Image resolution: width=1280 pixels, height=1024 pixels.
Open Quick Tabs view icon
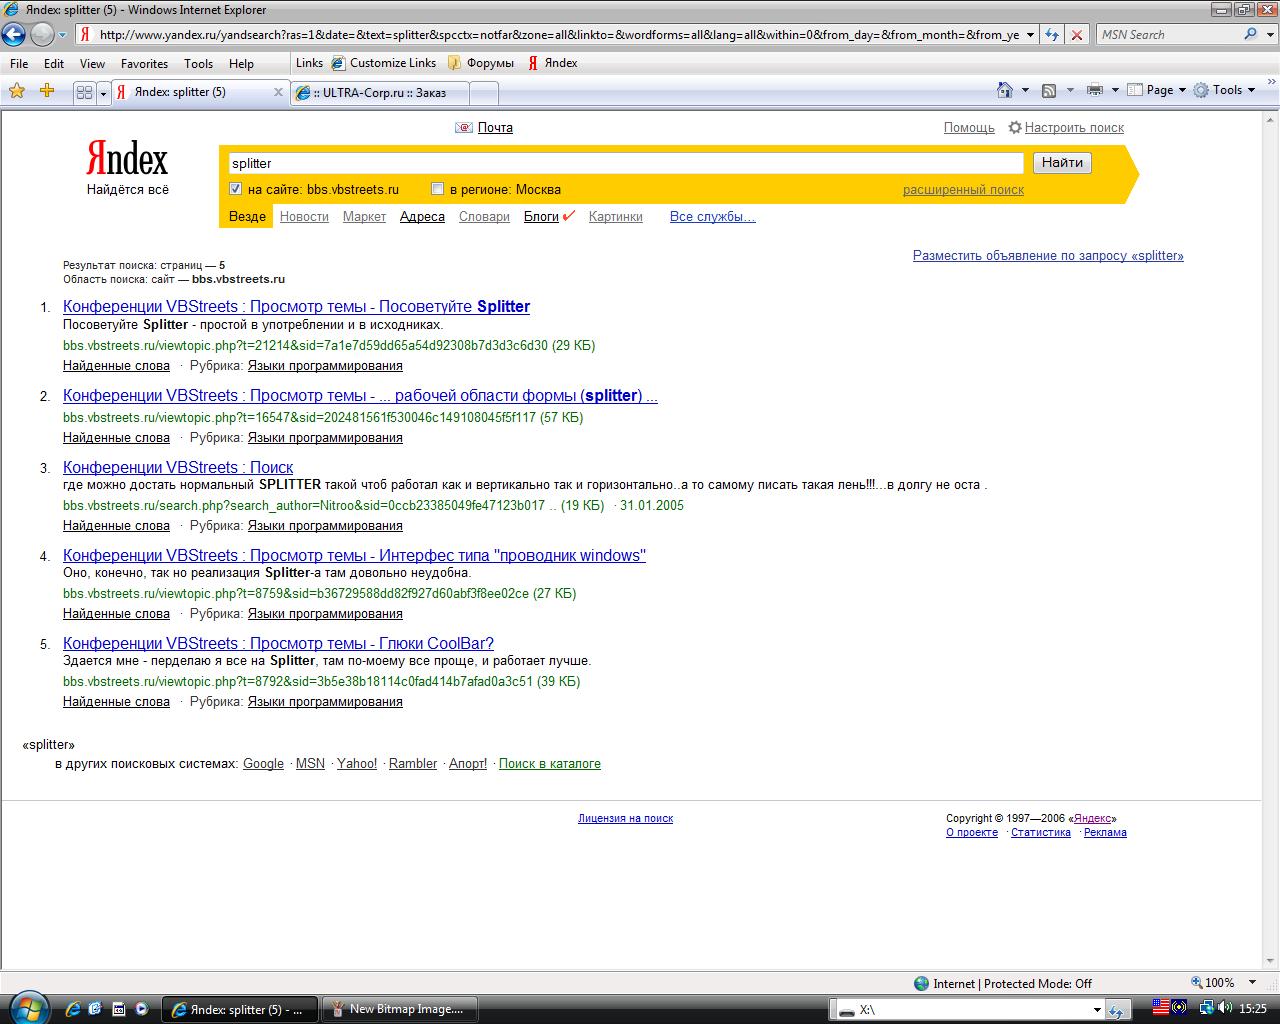click(x=82, y=91)
